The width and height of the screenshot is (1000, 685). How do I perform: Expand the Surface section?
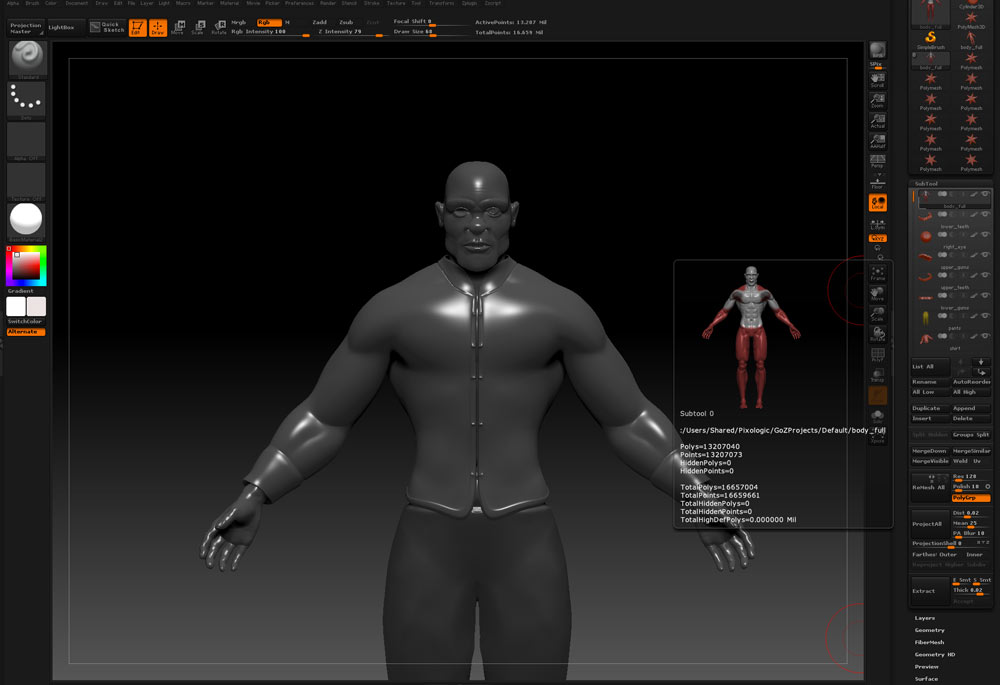[x=927, y=679]
